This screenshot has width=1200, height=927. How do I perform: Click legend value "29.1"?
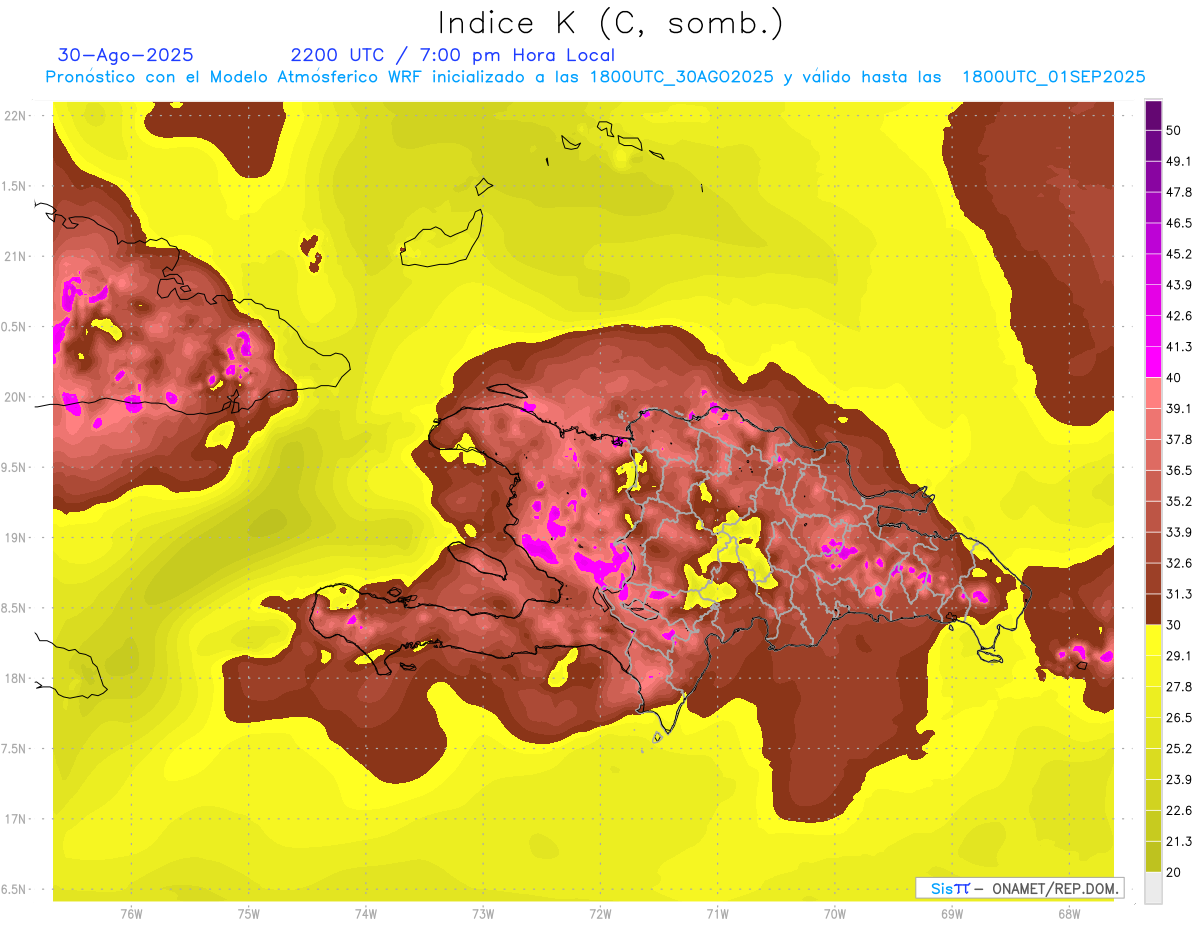tap(1179, 656)
